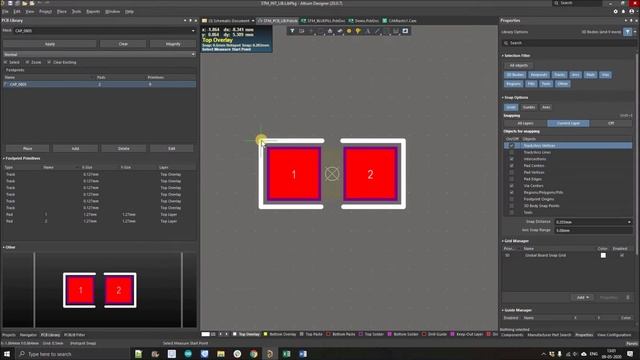Collapse the Footprint Primitives section
The width and height of the screenshot is (640, 360).
coord(4,158)
